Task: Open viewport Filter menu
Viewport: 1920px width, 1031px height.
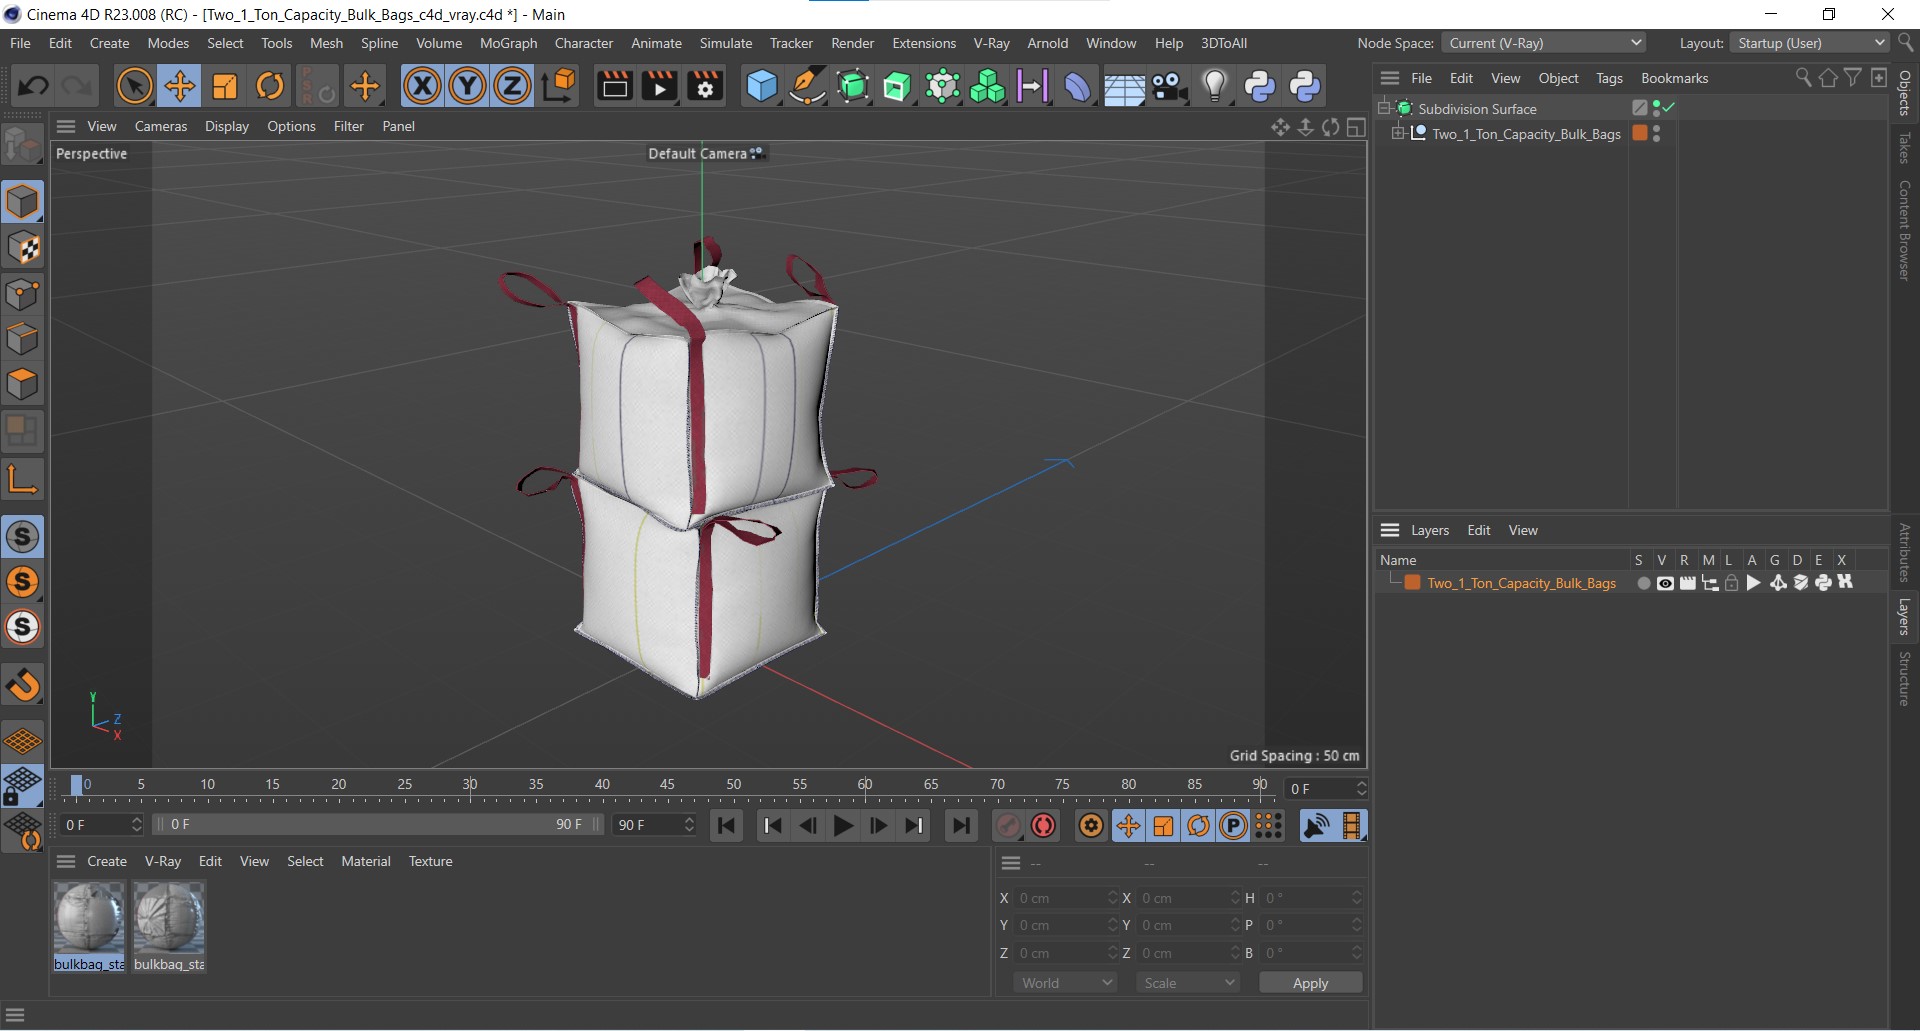Action: tap(348, 126)
